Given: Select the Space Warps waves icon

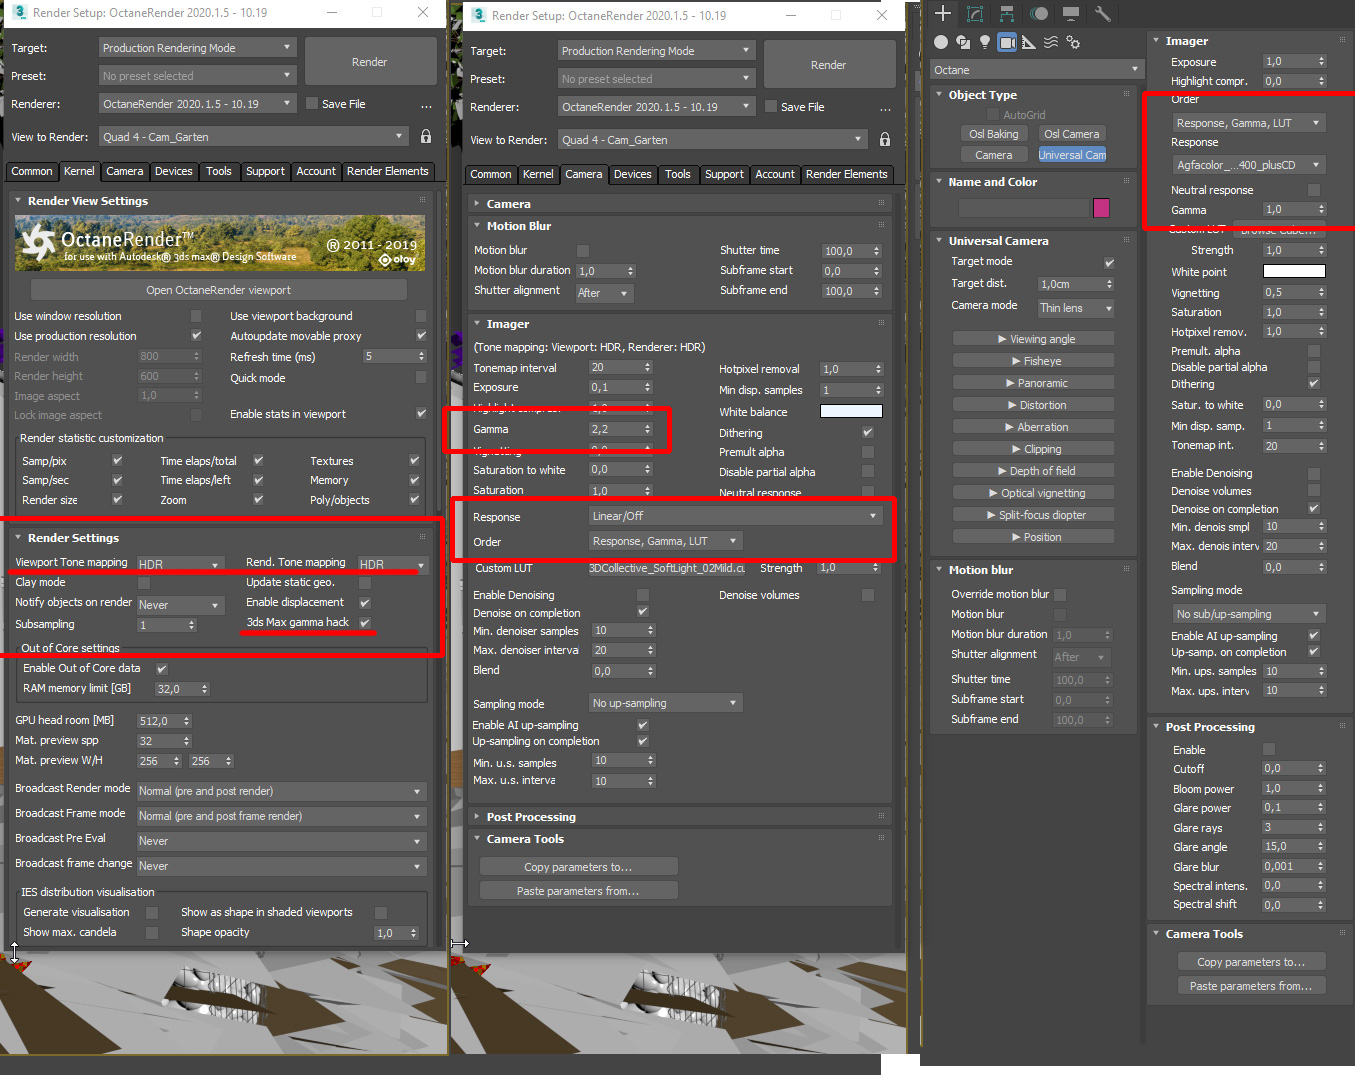Looking at the screenshot, I should 1051,42.
